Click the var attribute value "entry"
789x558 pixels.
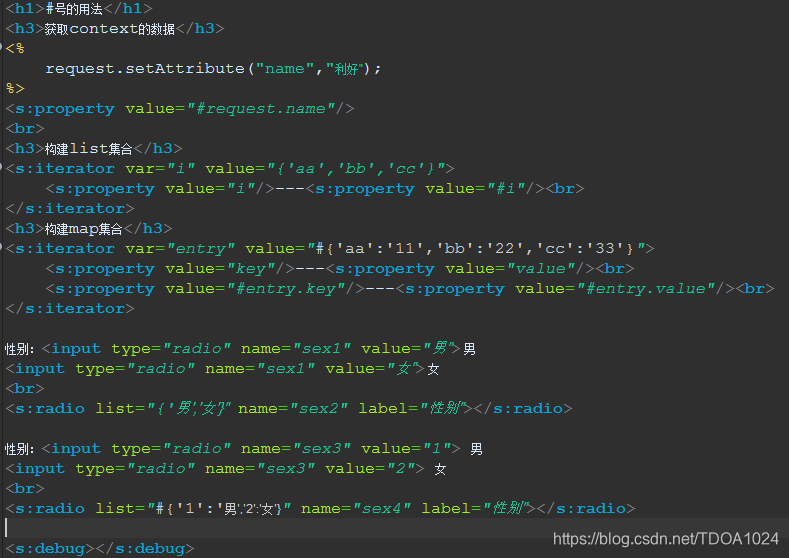201,249
